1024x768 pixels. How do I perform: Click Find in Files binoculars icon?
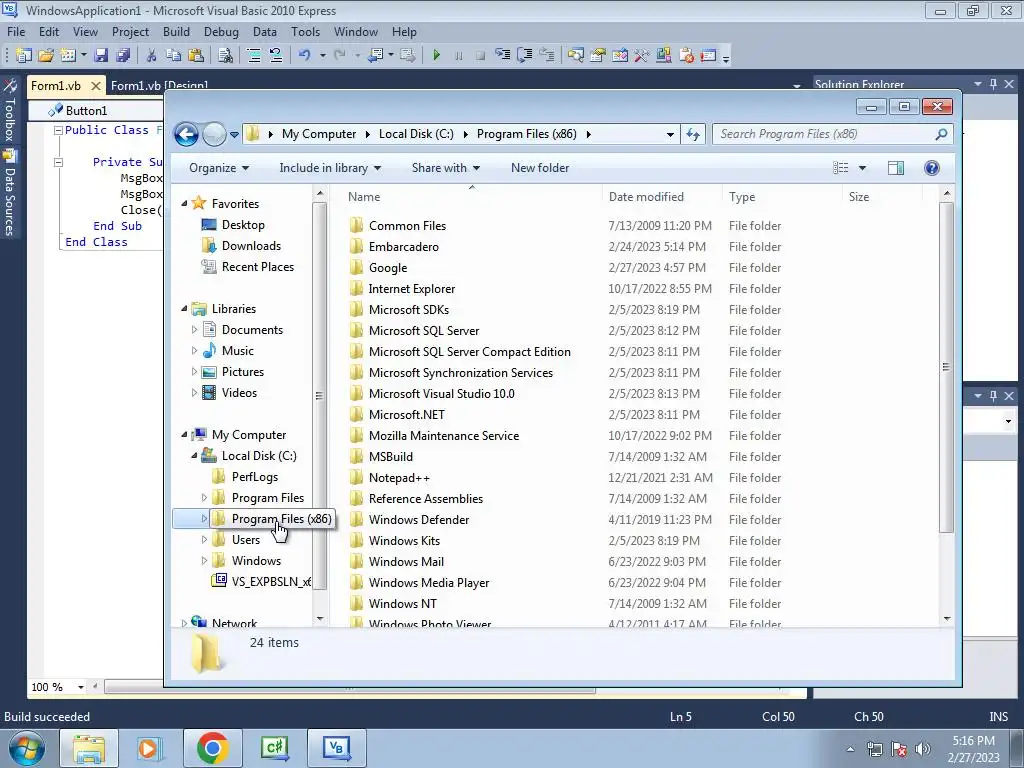pyautogui.click(x=225, y=56)
